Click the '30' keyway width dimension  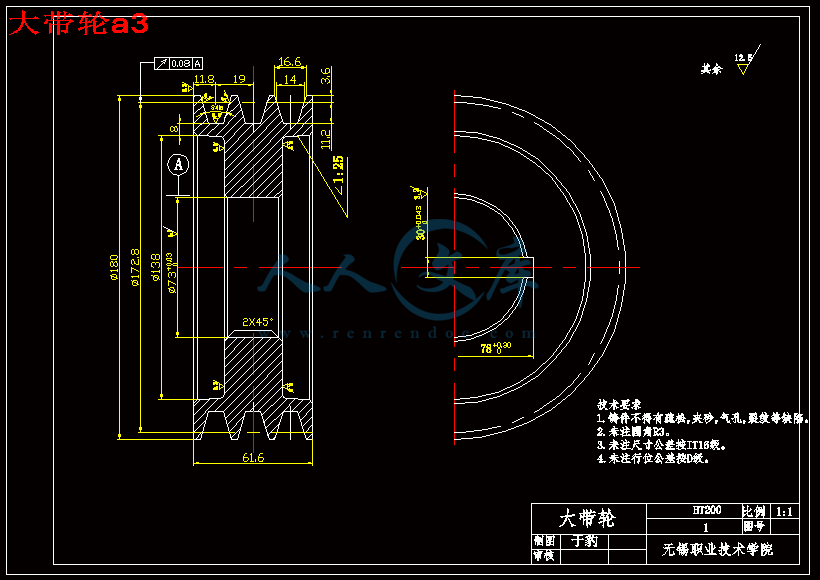pos(420,223)
